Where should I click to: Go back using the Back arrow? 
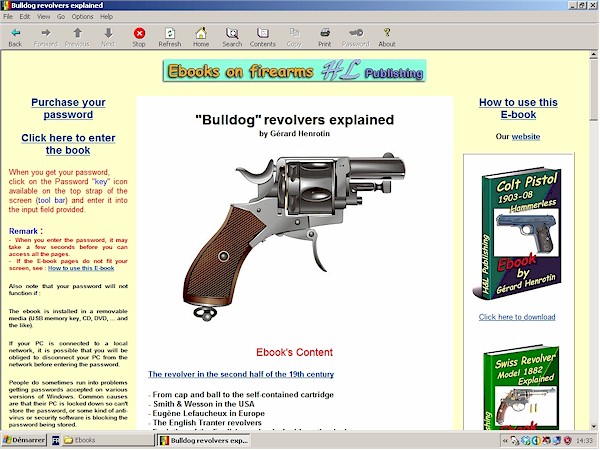point(15,37)
